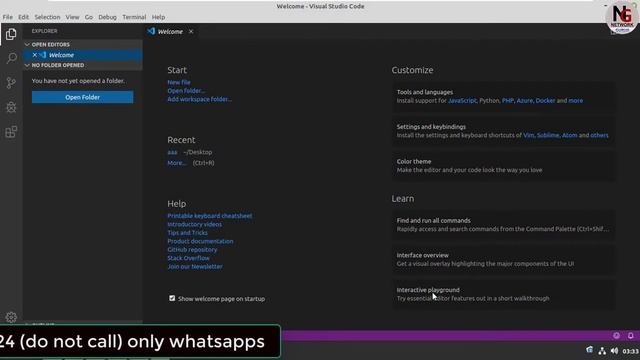Click others link in Settings and keybindings
The height and width of the screenshot is (360, 640).
[599, 135]
